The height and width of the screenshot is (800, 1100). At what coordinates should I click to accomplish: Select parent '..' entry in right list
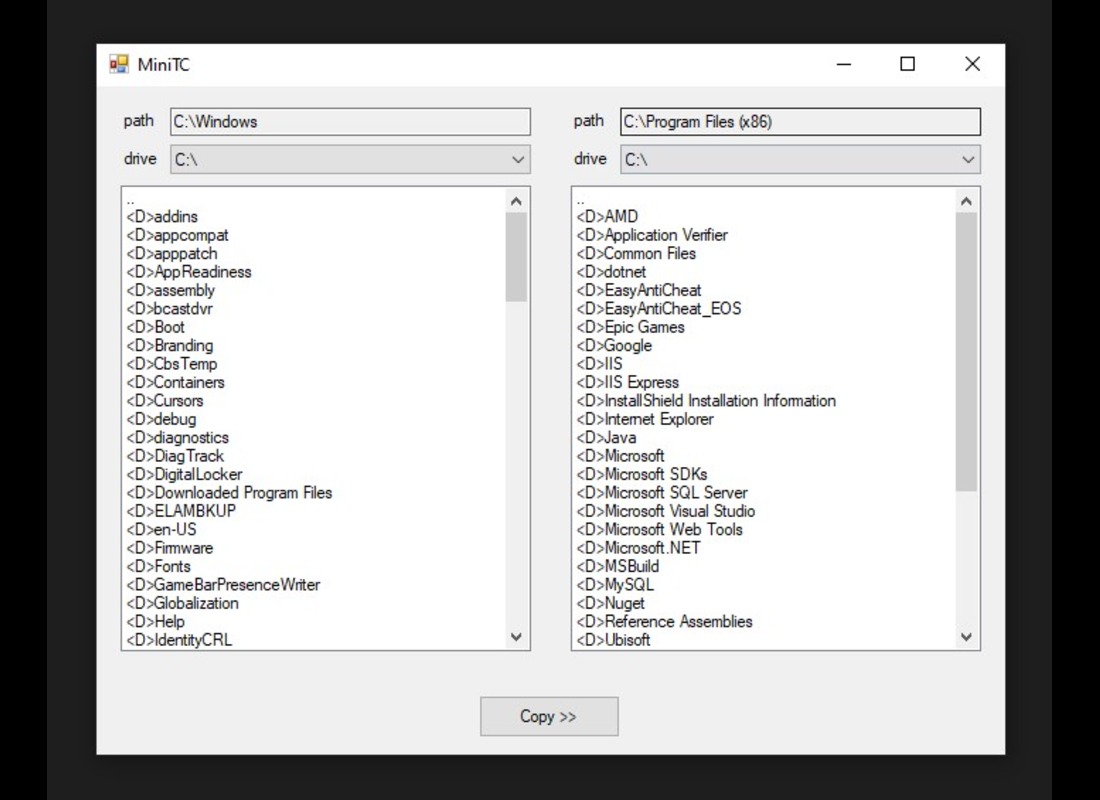point(580,200)
